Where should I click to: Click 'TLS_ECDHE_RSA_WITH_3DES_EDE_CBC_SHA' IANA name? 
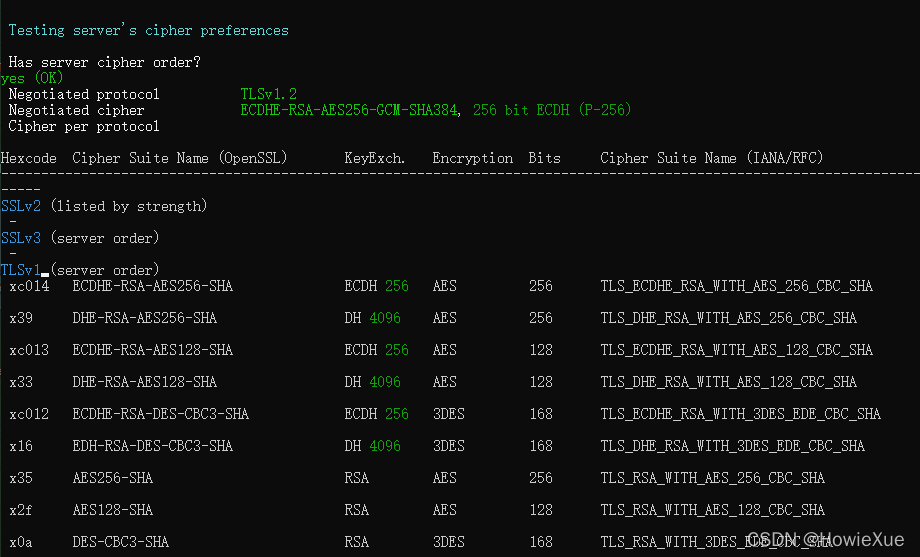740,414
